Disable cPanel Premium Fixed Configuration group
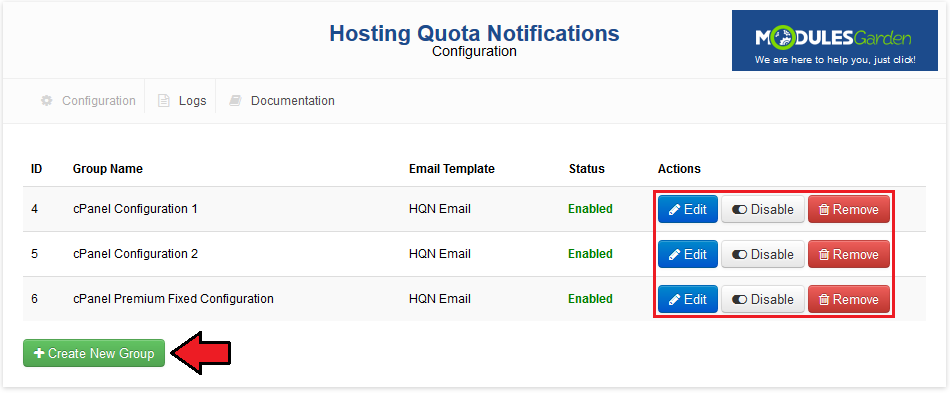 coord(763,299)
